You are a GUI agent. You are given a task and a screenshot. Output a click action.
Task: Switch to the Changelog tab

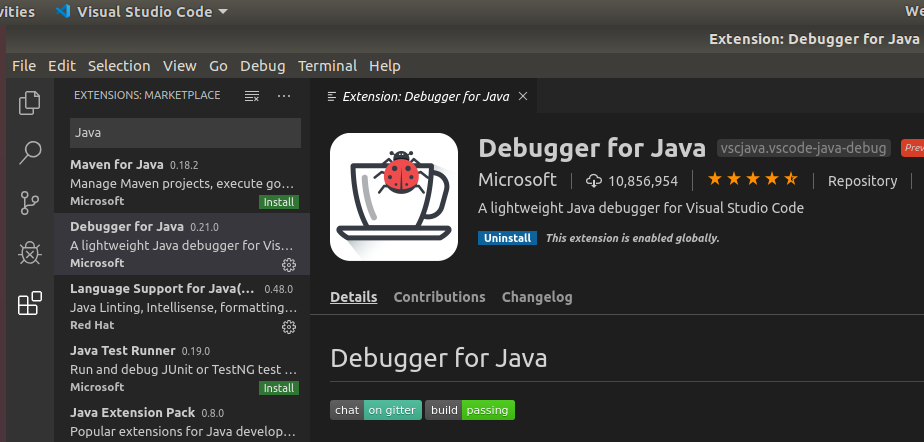pos(537,297)
